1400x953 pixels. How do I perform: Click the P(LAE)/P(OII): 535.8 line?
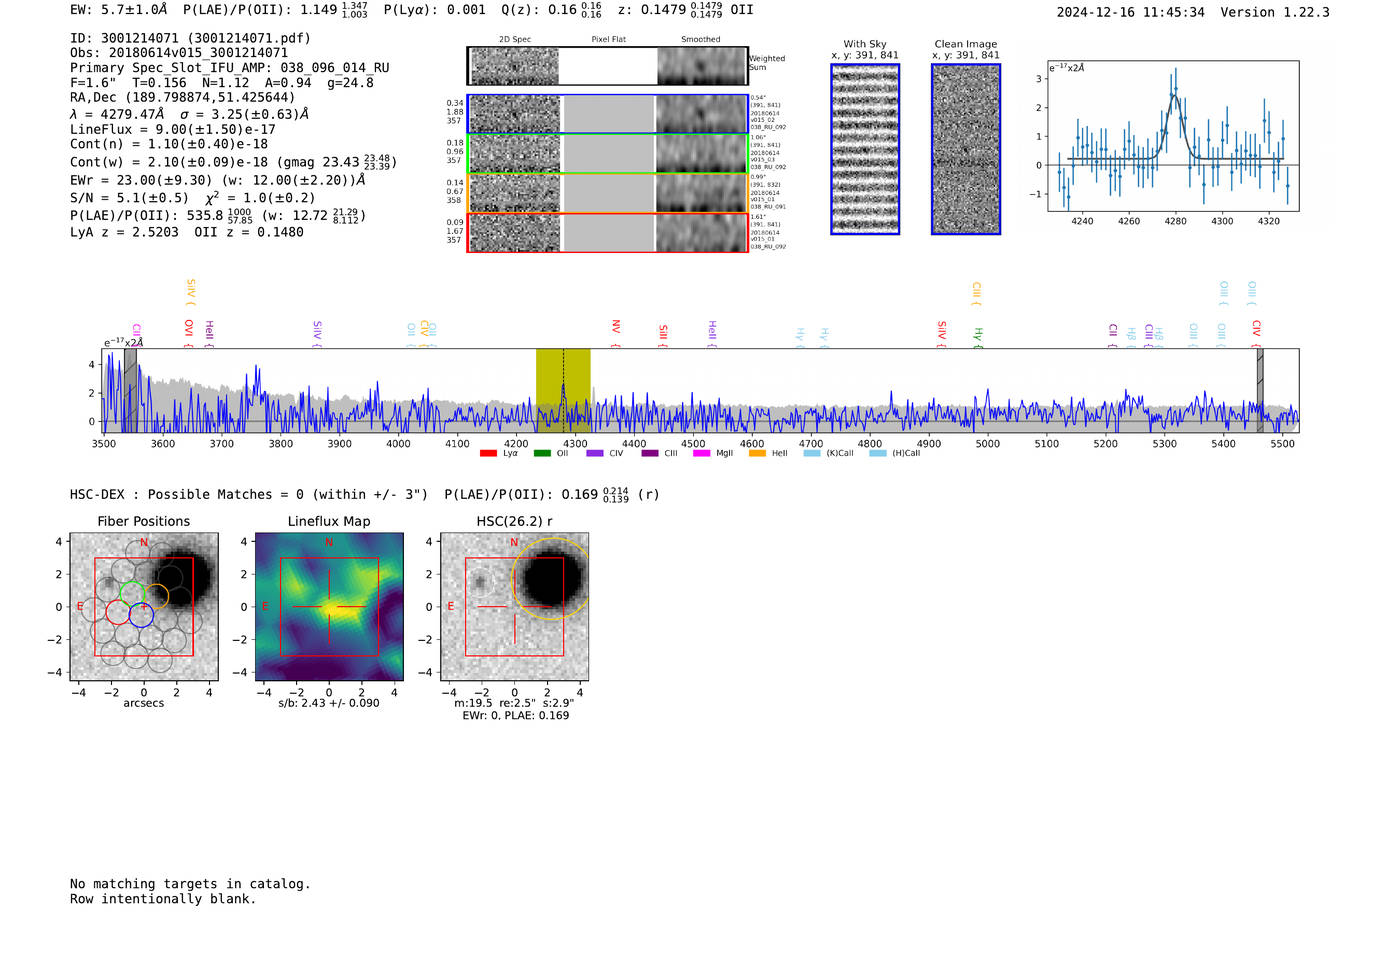218,215
